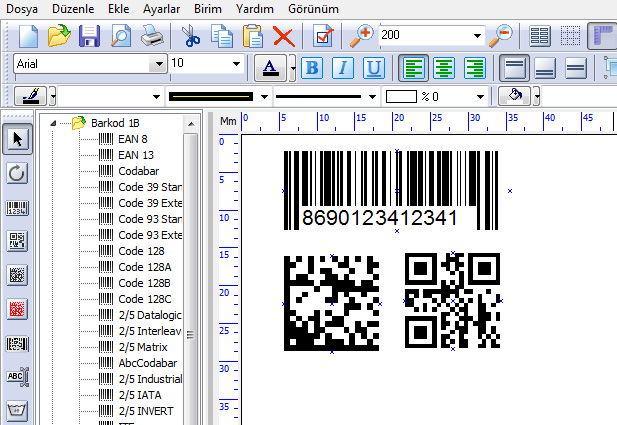Copy with the two-pages icon
The width and height of the screenshot is (617, 425).
pos(222,36)
